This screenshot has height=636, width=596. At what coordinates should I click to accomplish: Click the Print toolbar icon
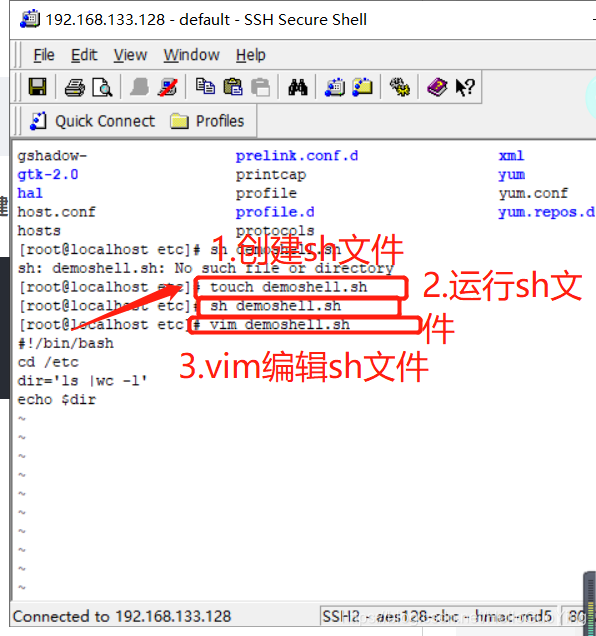(x=75, y=87)
